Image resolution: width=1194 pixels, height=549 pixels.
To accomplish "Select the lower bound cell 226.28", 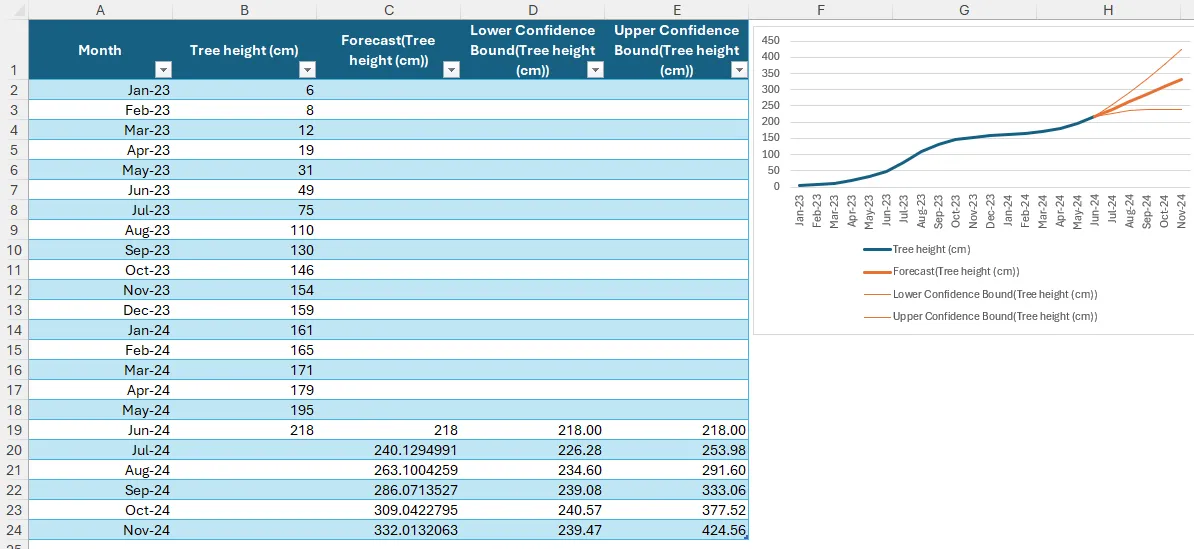I will pyautogui.click(x=533, y=449).
